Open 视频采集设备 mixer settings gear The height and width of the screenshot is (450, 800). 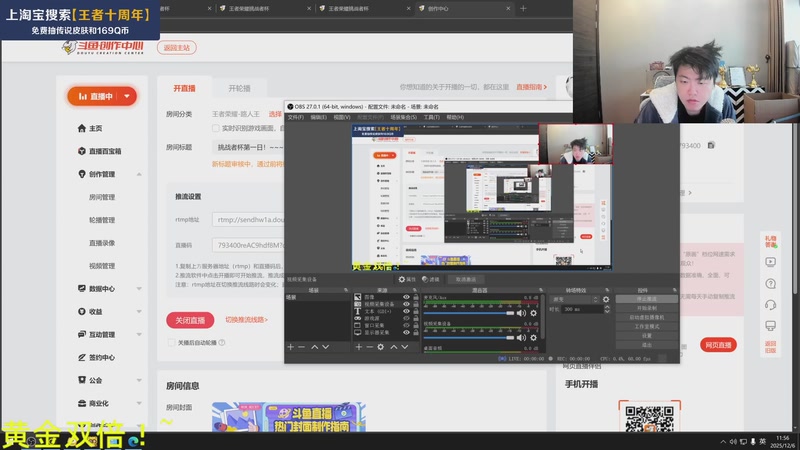click(x=534, y=337)
